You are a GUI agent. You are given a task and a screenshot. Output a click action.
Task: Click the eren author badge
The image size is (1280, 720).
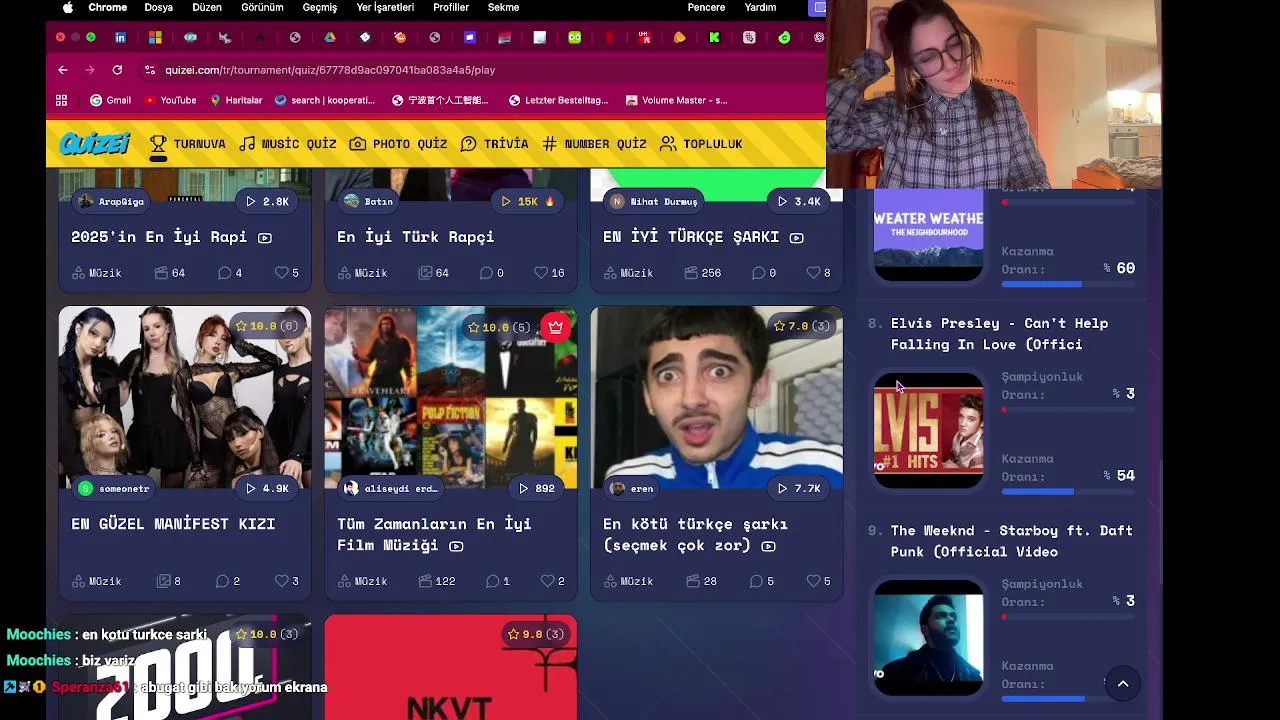pos(632,488)
